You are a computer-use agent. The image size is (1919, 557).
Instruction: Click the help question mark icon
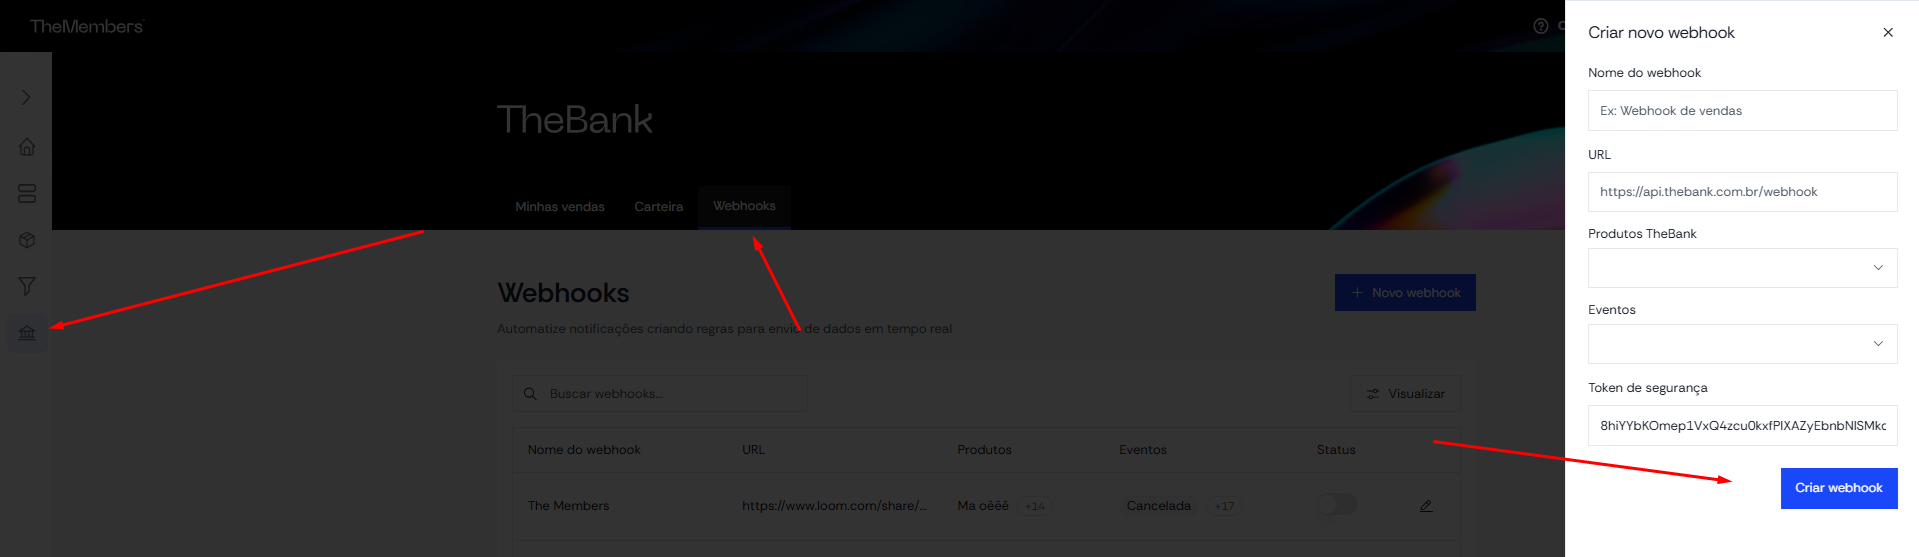pyautogui.click(x=1541, y=26)
